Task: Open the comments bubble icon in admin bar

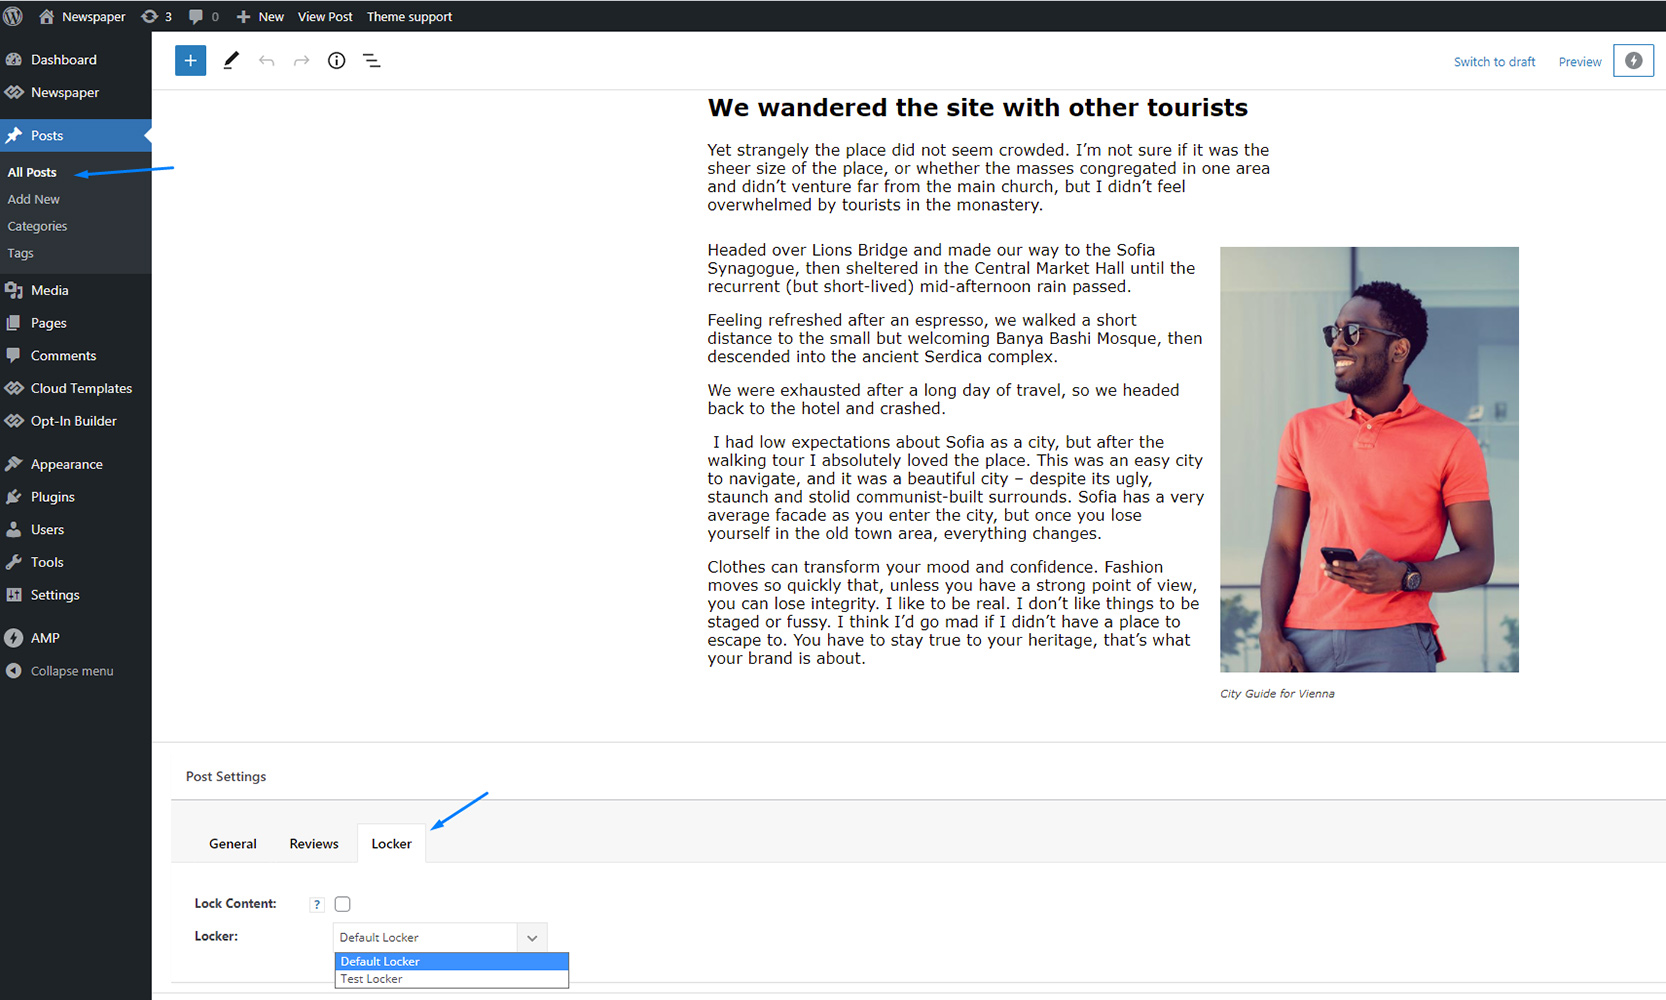Action: click(x=196, y=16)
